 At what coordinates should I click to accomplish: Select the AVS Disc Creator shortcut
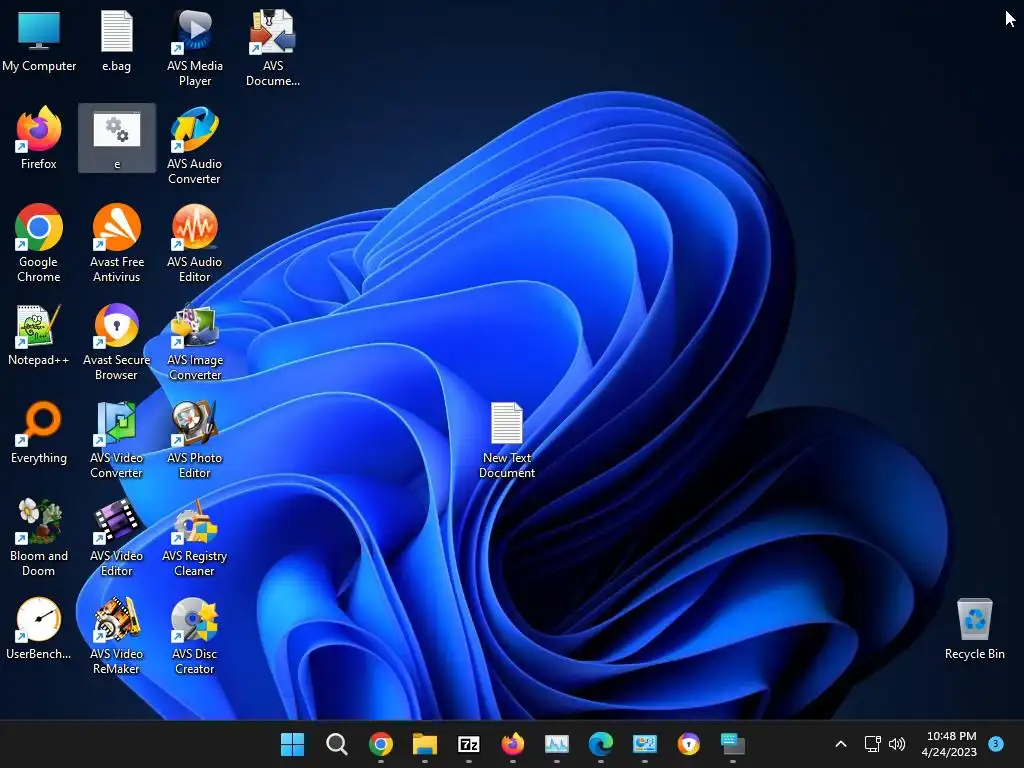[195, 635]
